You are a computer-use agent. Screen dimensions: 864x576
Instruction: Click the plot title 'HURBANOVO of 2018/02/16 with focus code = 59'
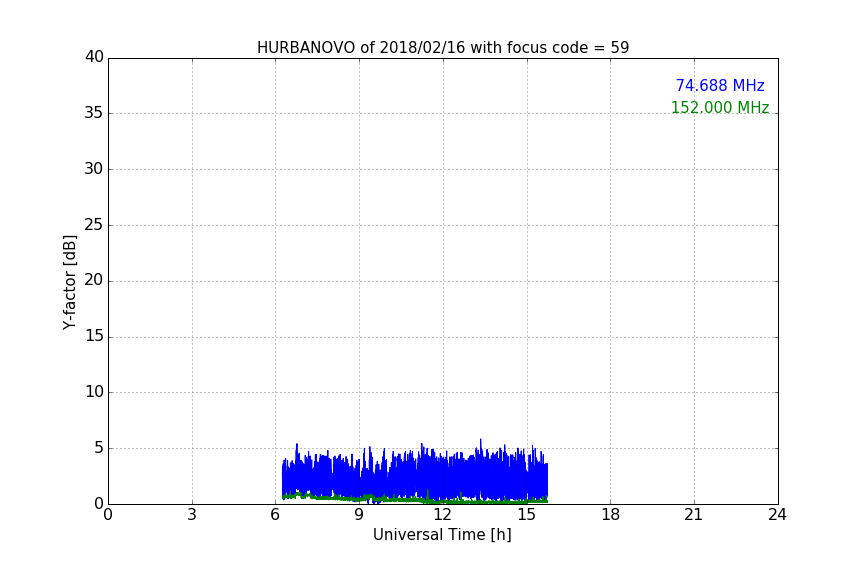[x=443, y=48]
